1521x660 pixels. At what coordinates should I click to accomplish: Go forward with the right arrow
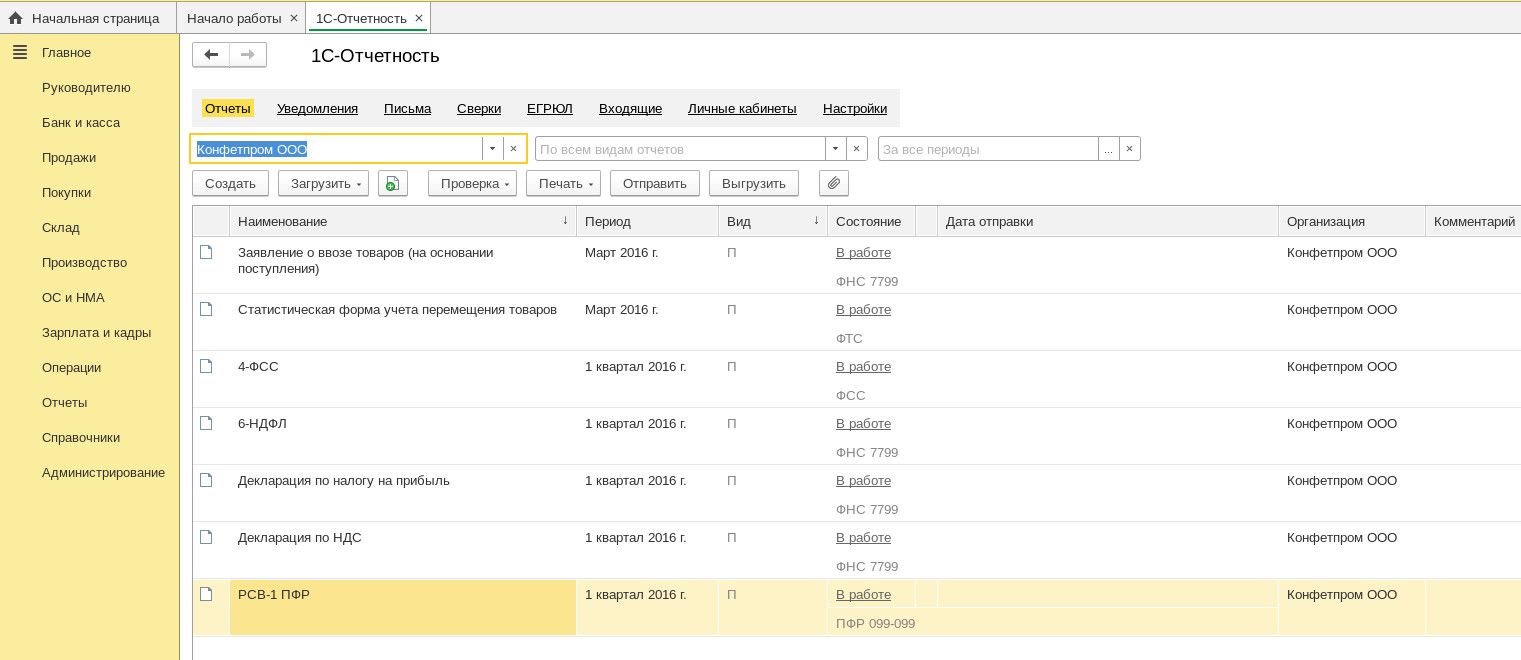[x=248, y=54]
